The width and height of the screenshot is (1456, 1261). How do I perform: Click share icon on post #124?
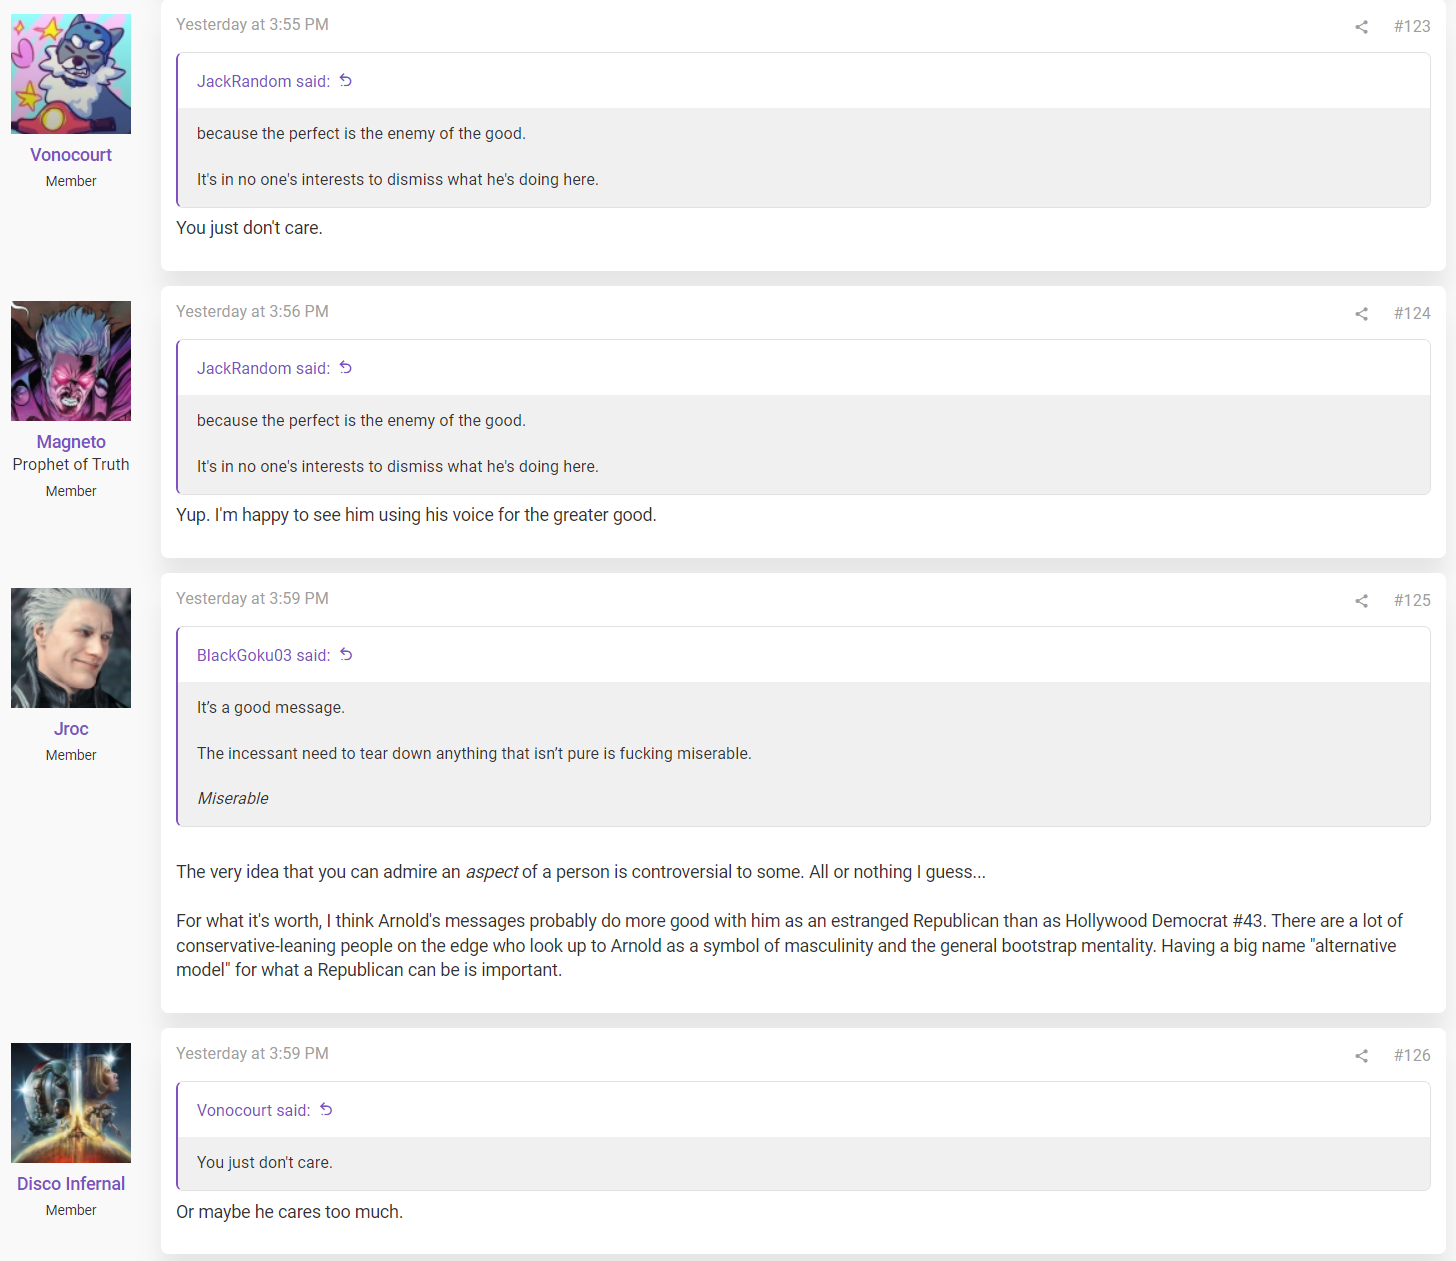(x=1361, y=314)
